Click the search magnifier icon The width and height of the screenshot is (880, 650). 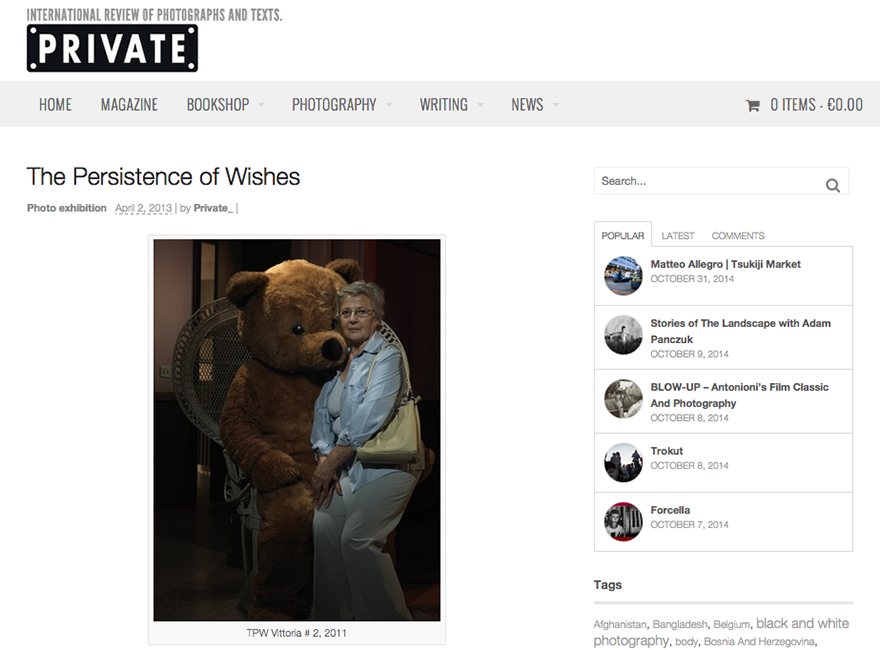(833, 185)
